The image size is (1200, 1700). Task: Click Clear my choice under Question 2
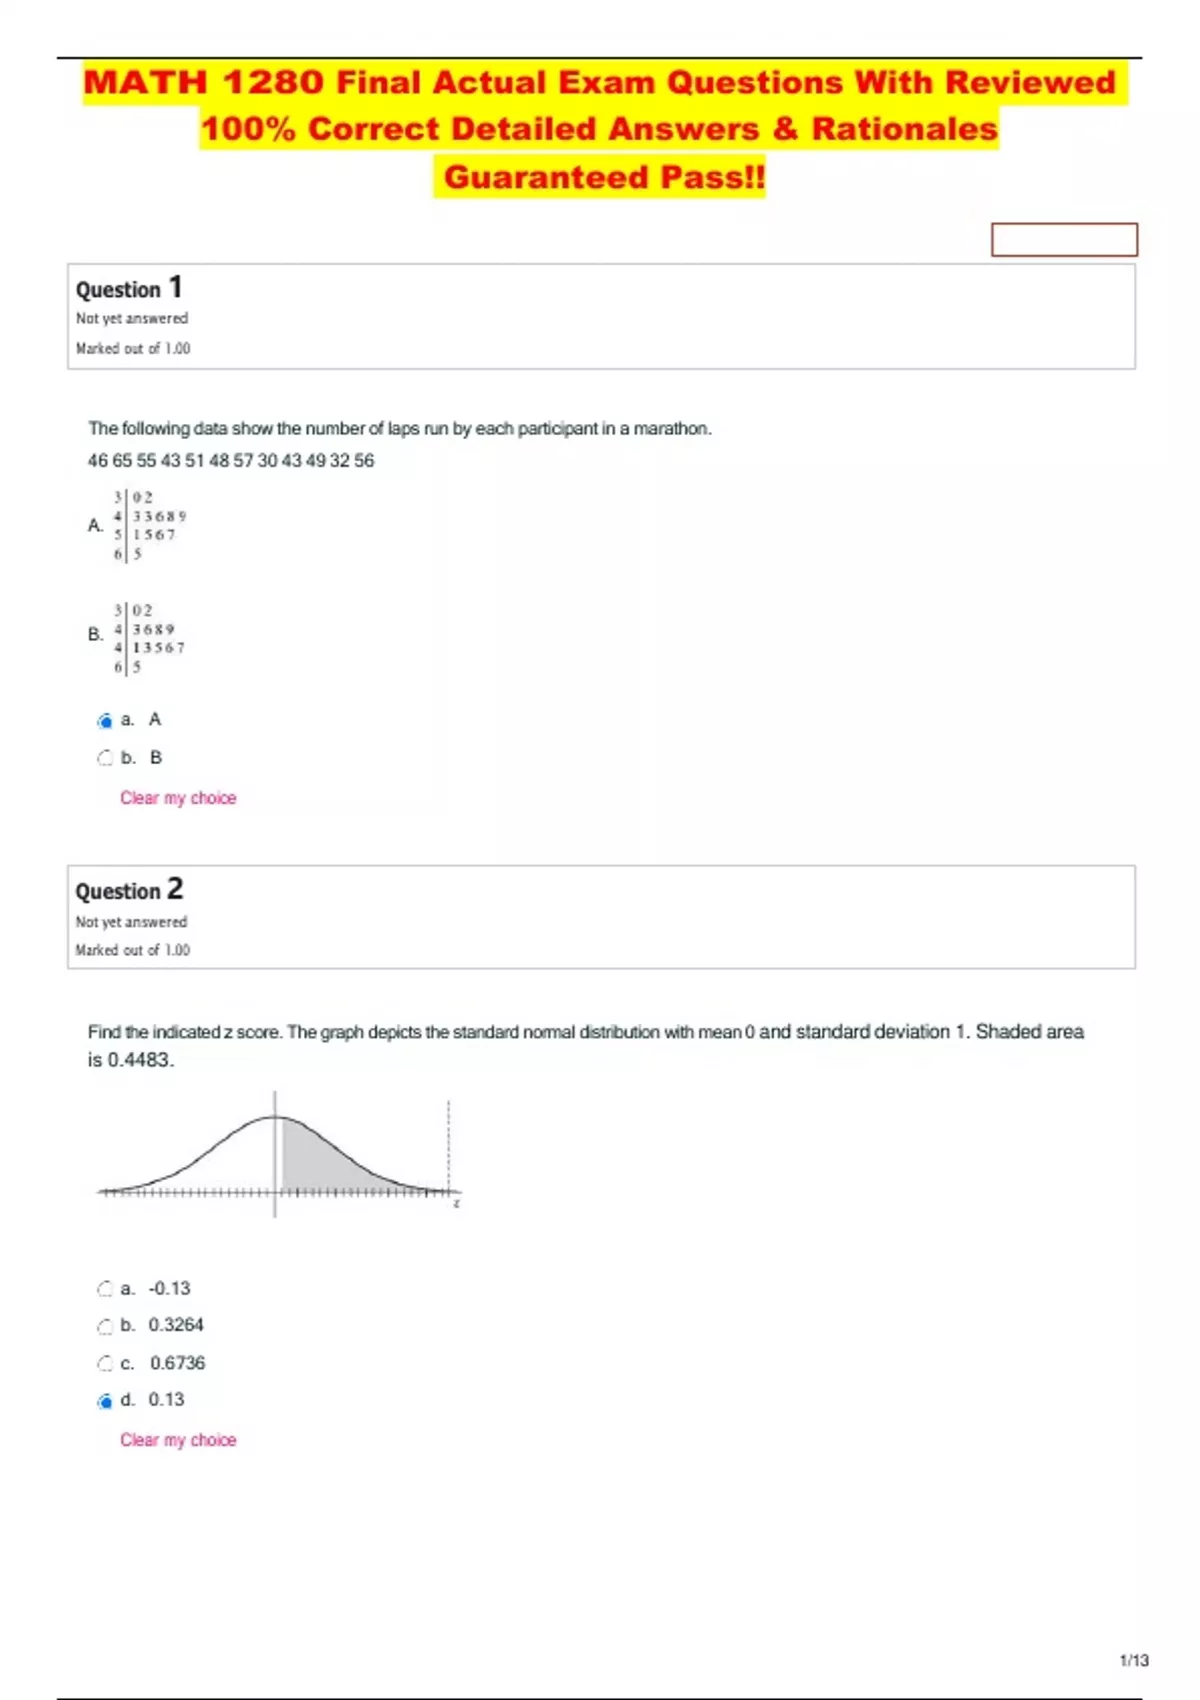(177, 1440)
